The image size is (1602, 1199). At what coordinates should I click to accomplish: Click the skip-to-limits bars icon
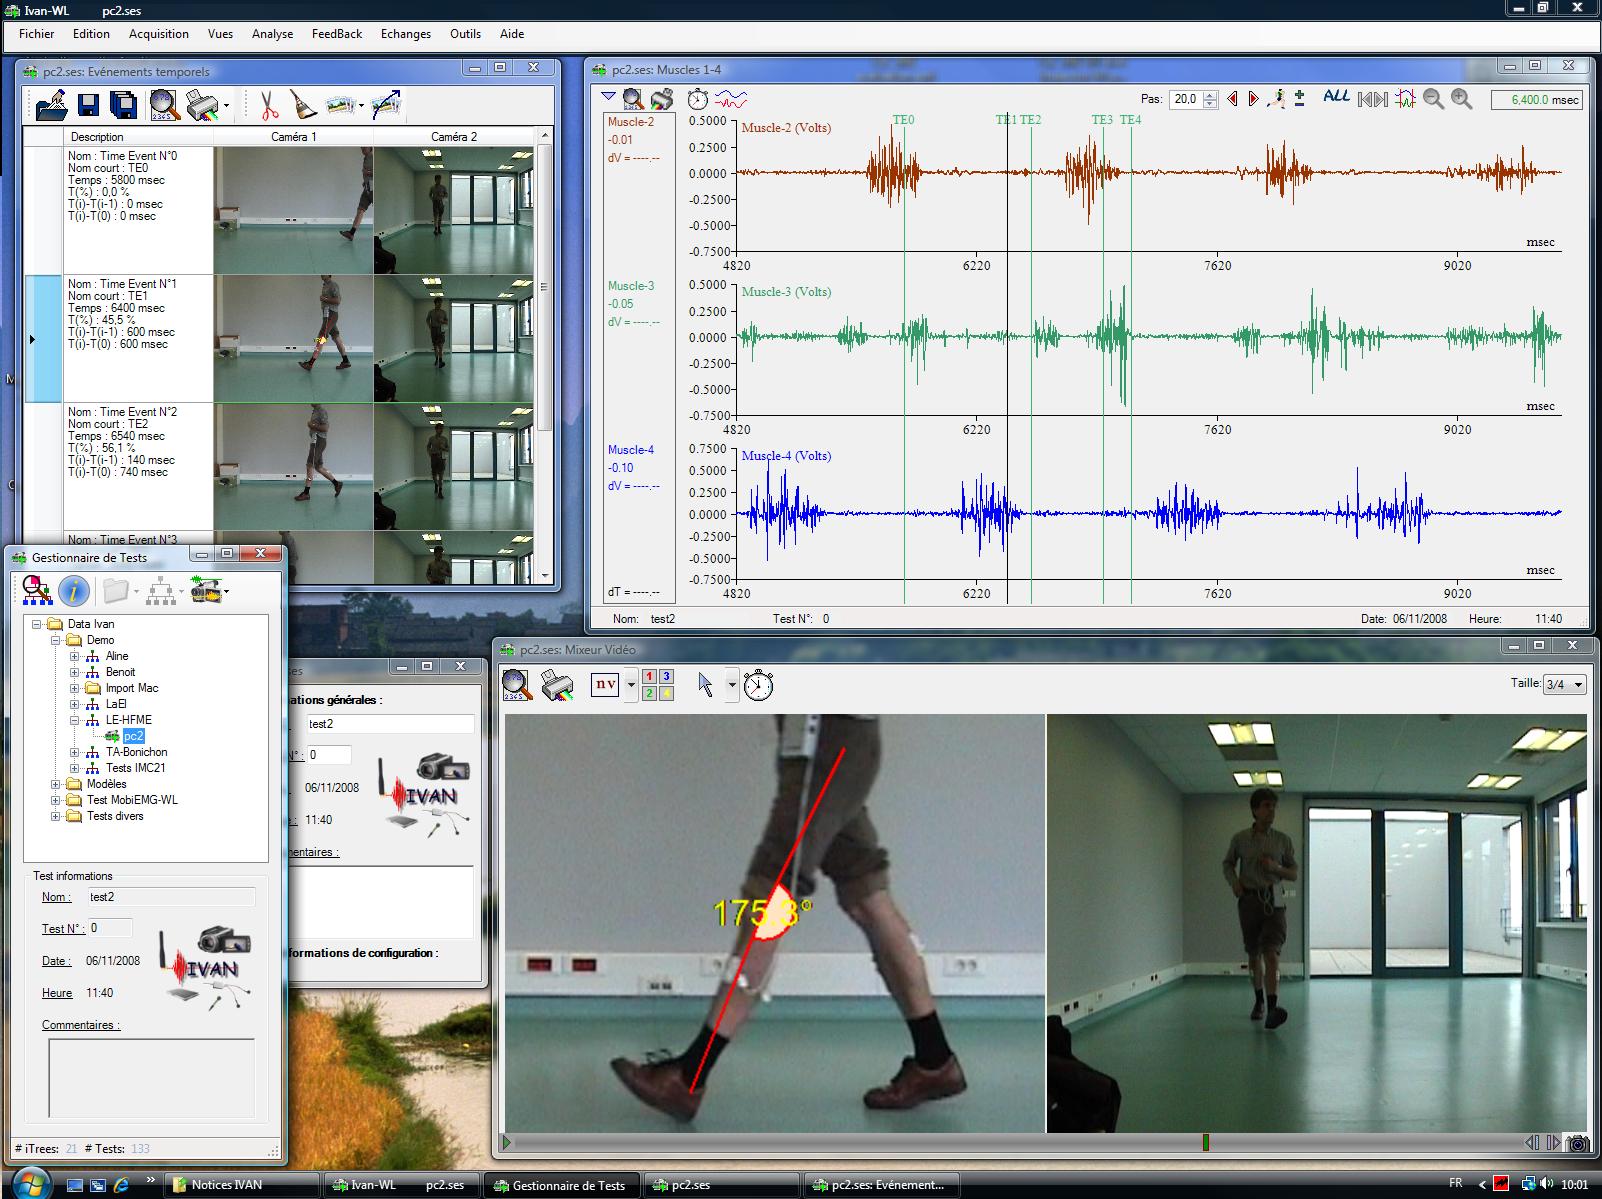pyautogui.click(x=1374, y=99)
